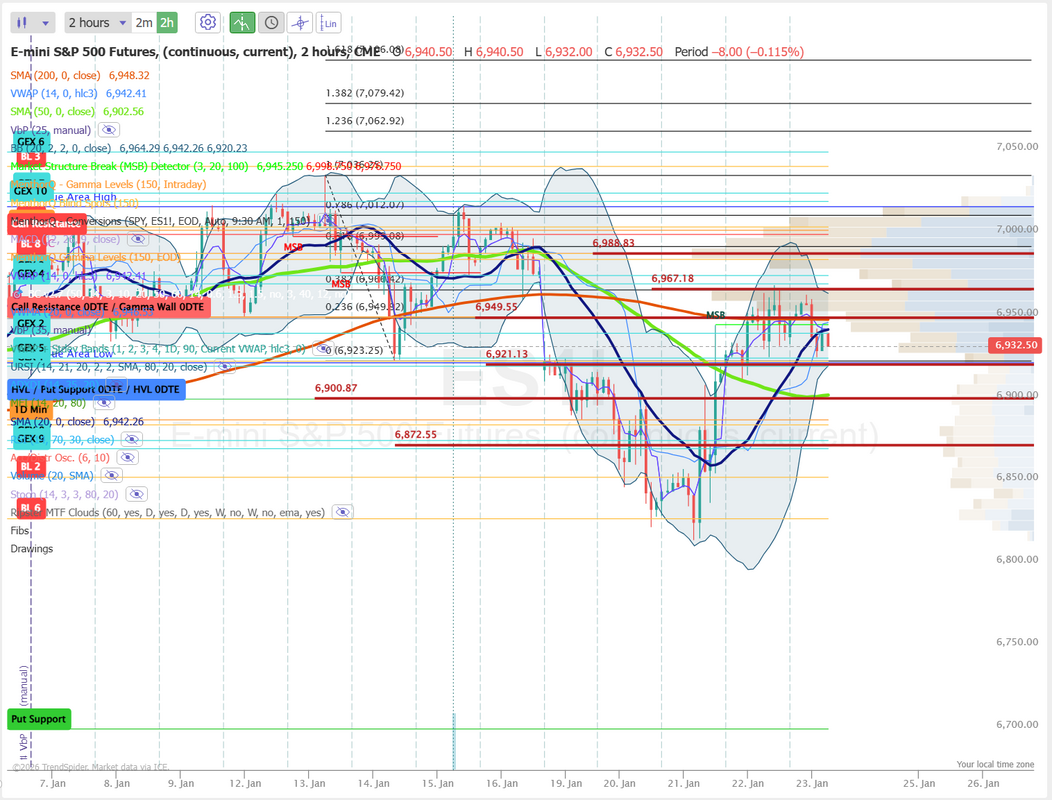Image resolution: width=1052 pixels, height=800 pixels.
Task: Select the 2m timeframe tab
Action: [x=144, y=22]
